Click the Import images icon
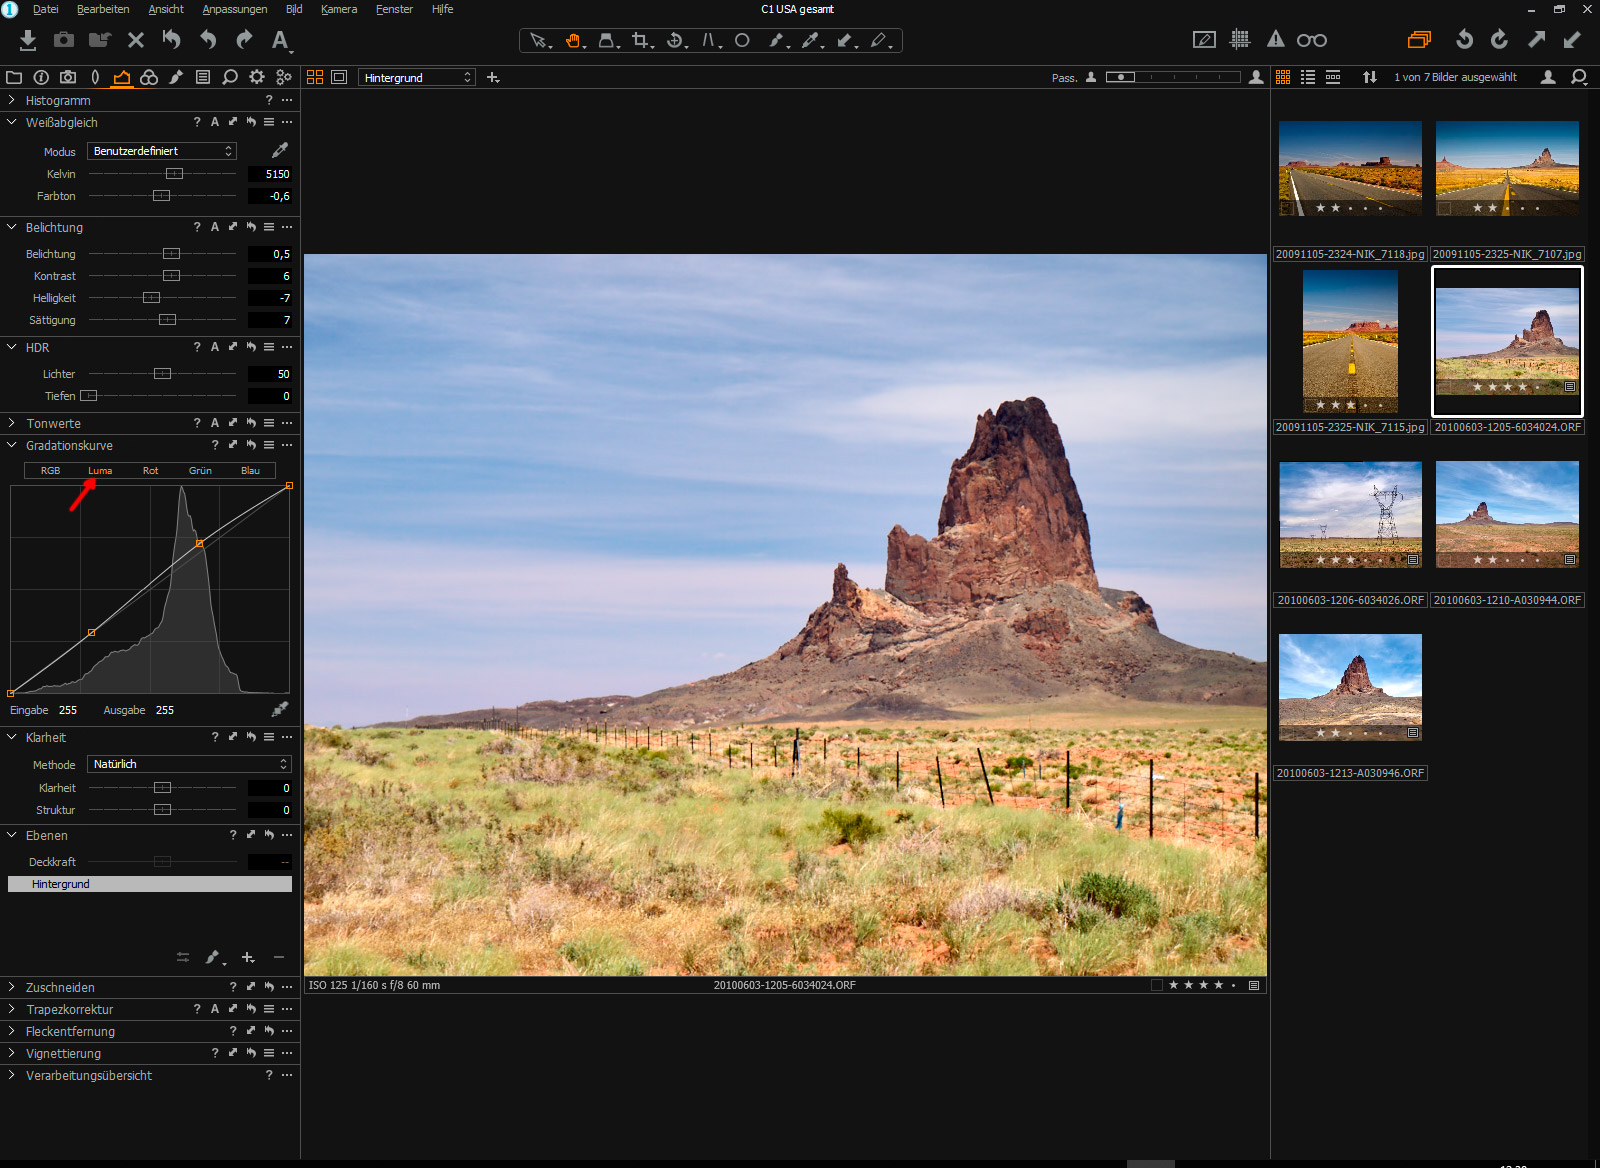 28,40
